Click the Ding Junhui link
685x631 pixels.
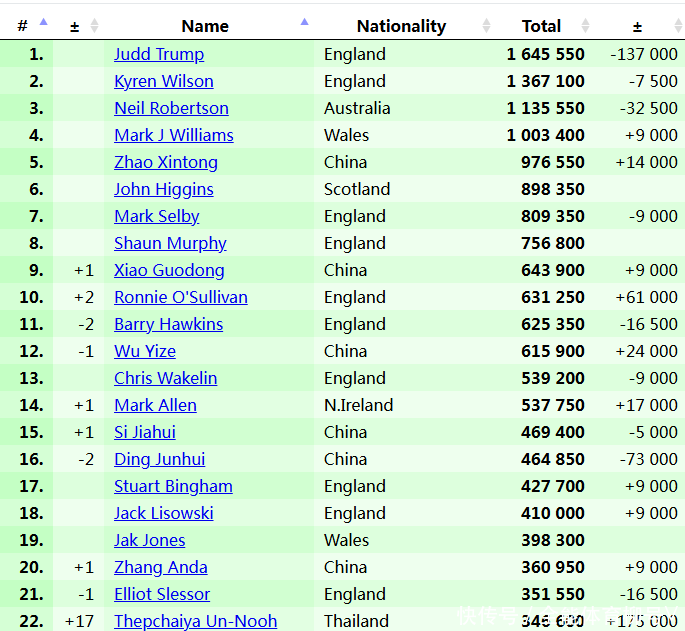point(159,459)
